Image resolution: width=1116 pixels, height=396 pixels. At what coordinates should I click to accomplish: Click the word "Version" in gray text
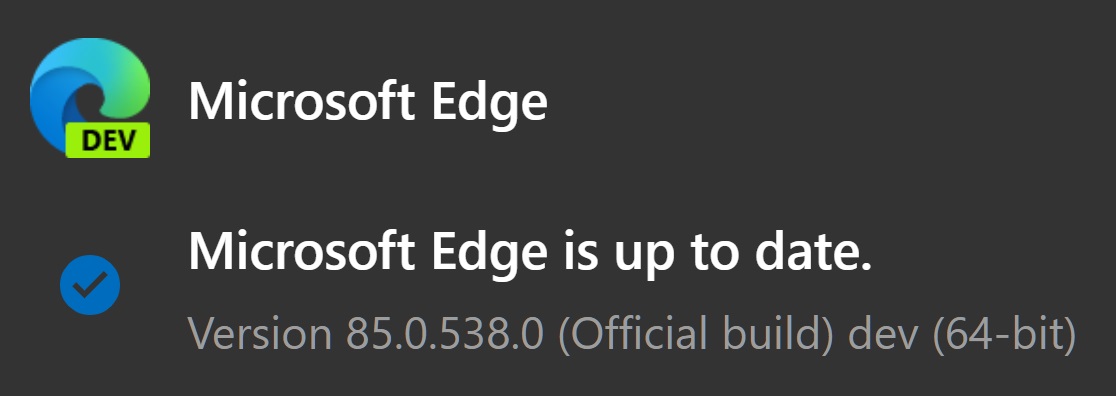[260, 333]
